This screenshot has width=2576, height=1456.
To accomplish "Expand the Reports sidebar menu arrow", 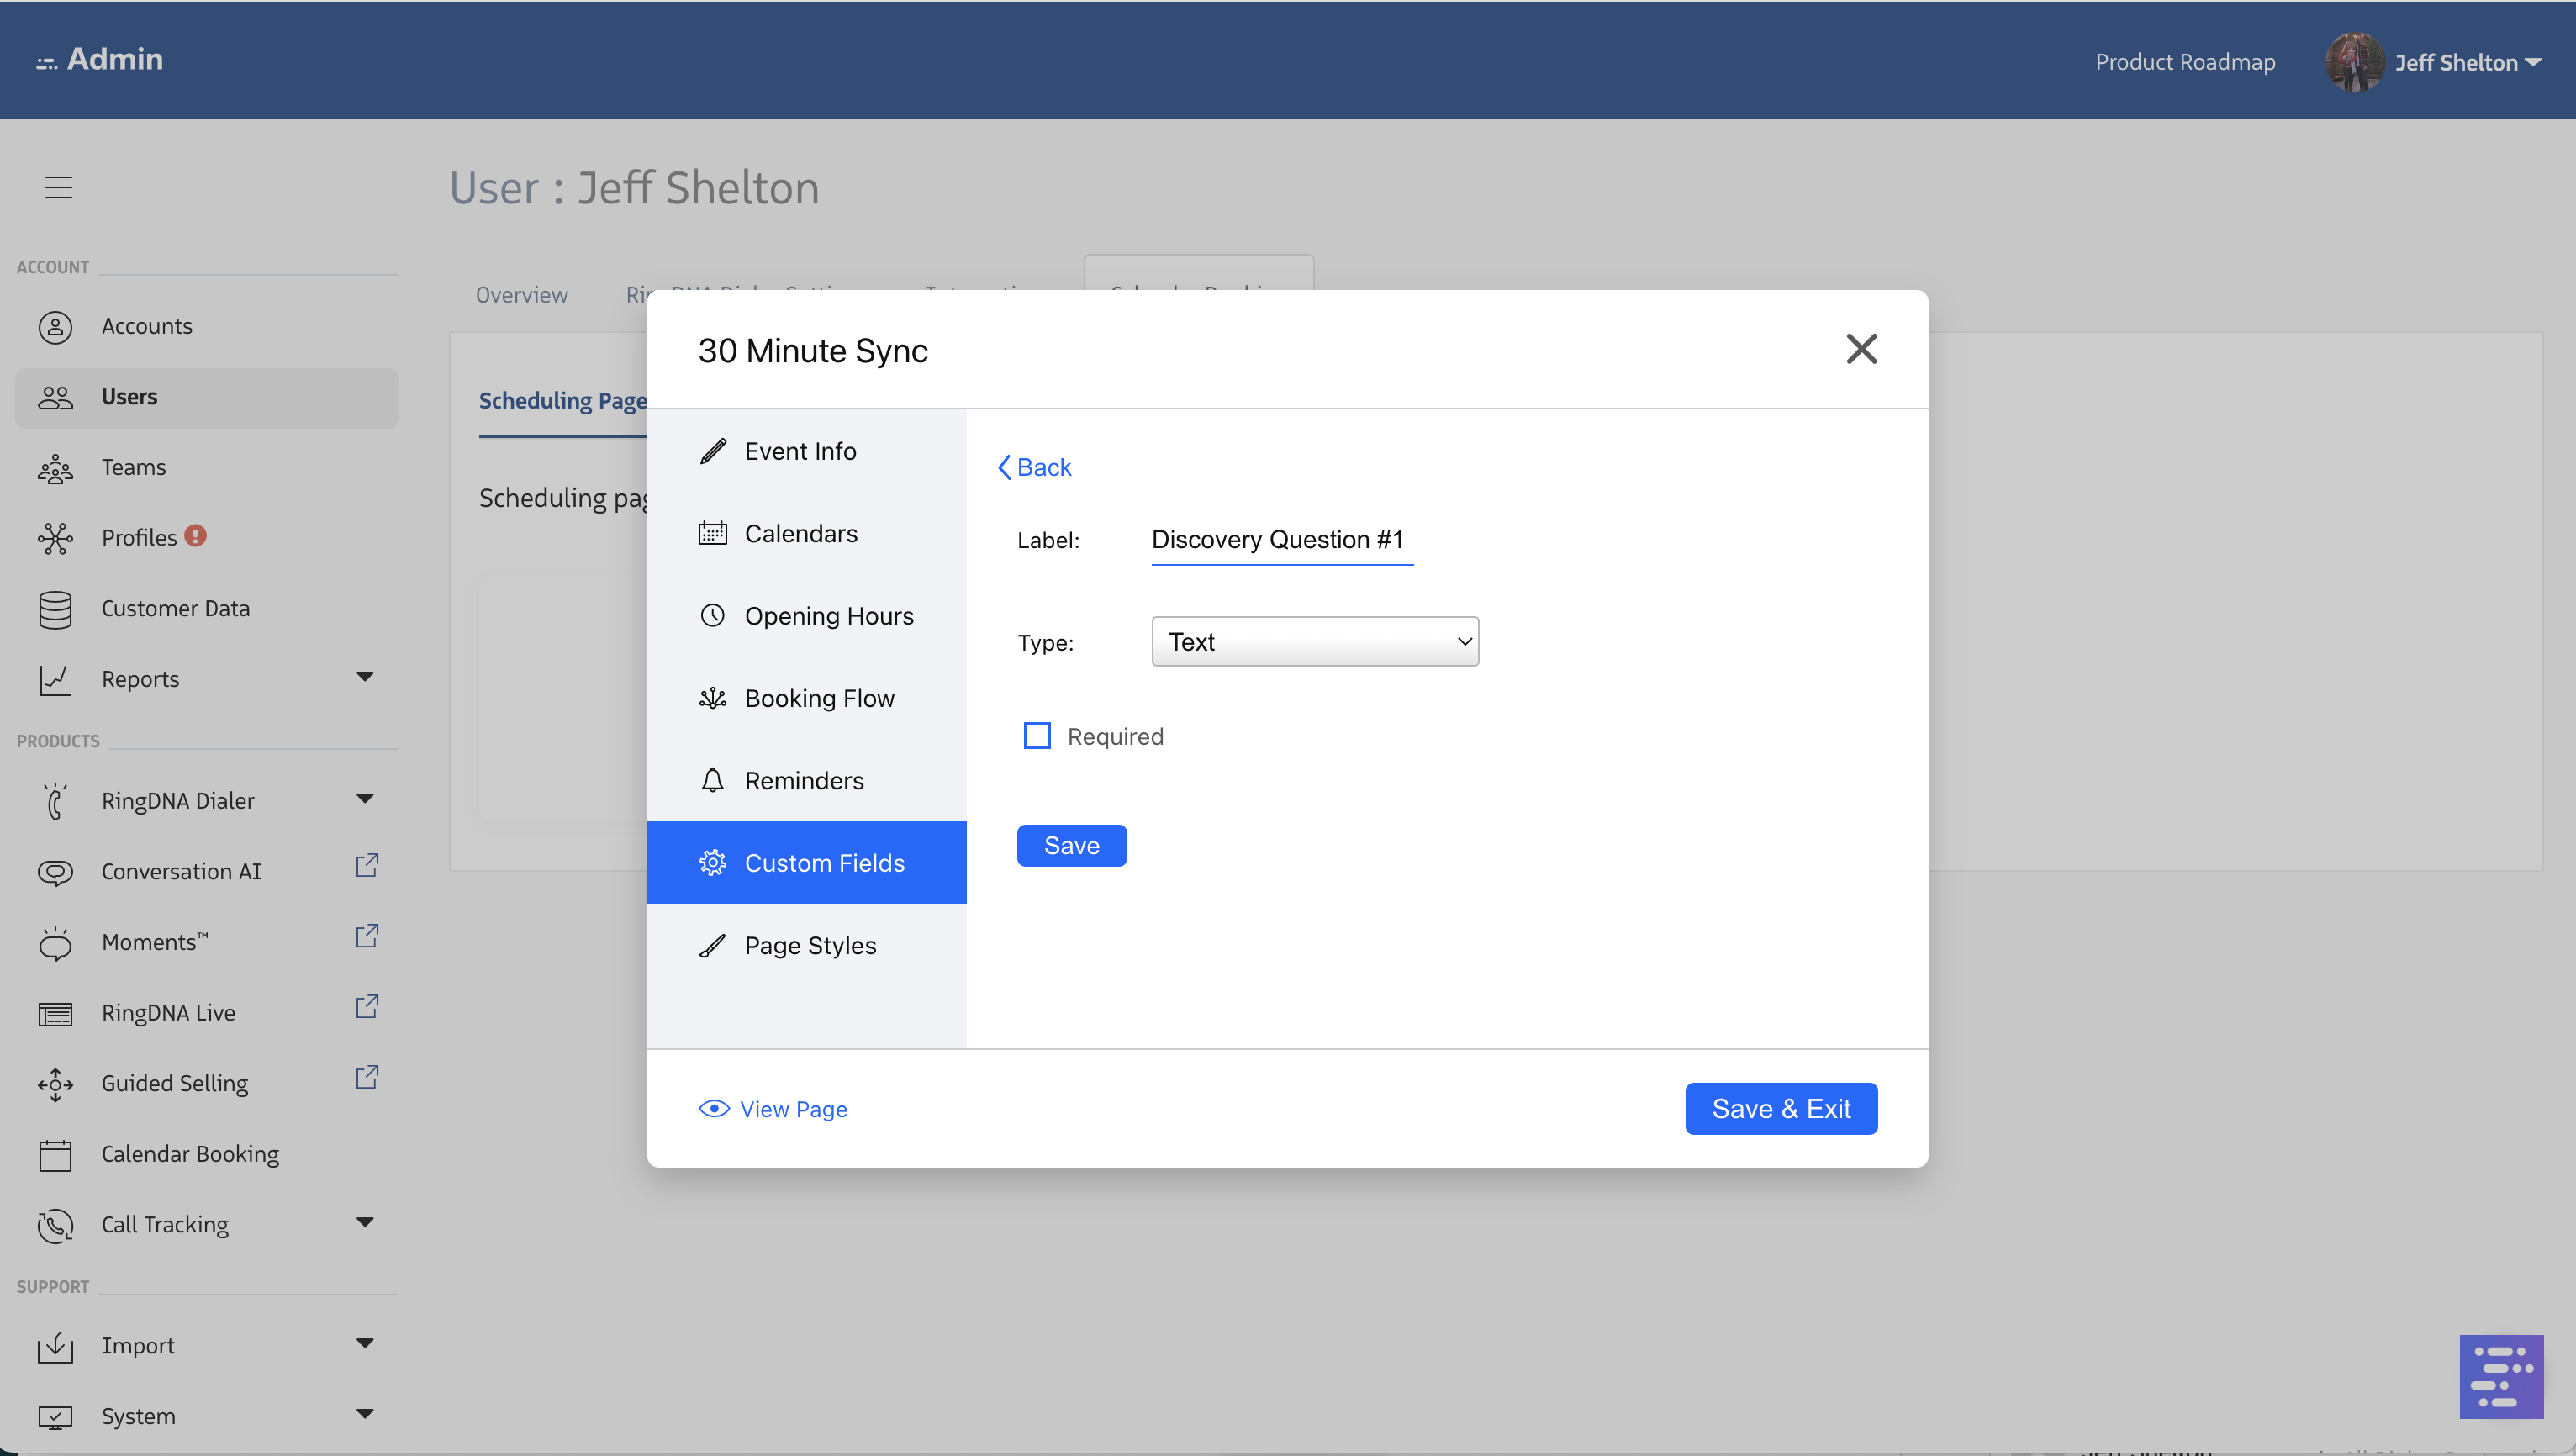I will pos(365,677).
